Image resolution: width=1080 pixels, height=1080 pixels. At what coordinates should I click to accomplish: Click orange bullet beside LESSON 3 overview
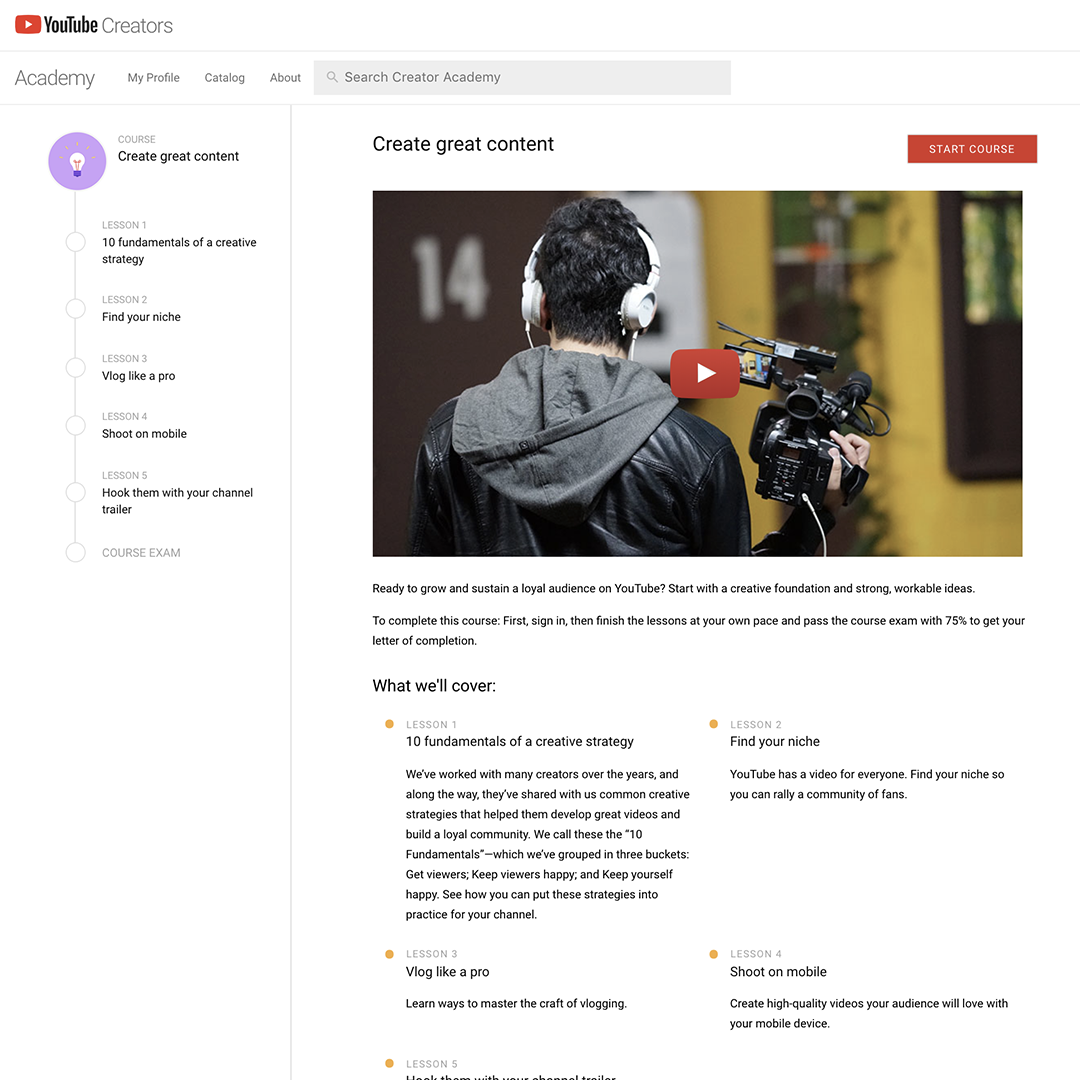click(389, 954)
